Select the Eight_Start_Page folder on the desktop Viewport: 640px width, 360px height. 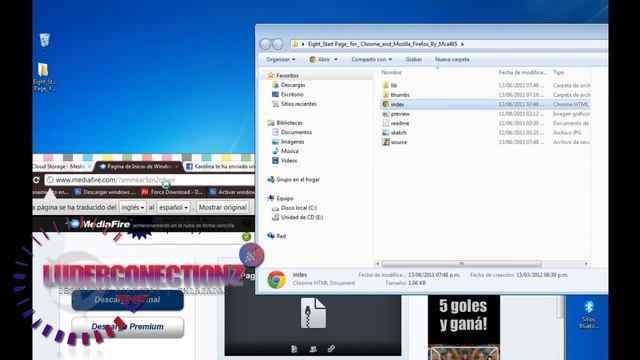(44, 77)
